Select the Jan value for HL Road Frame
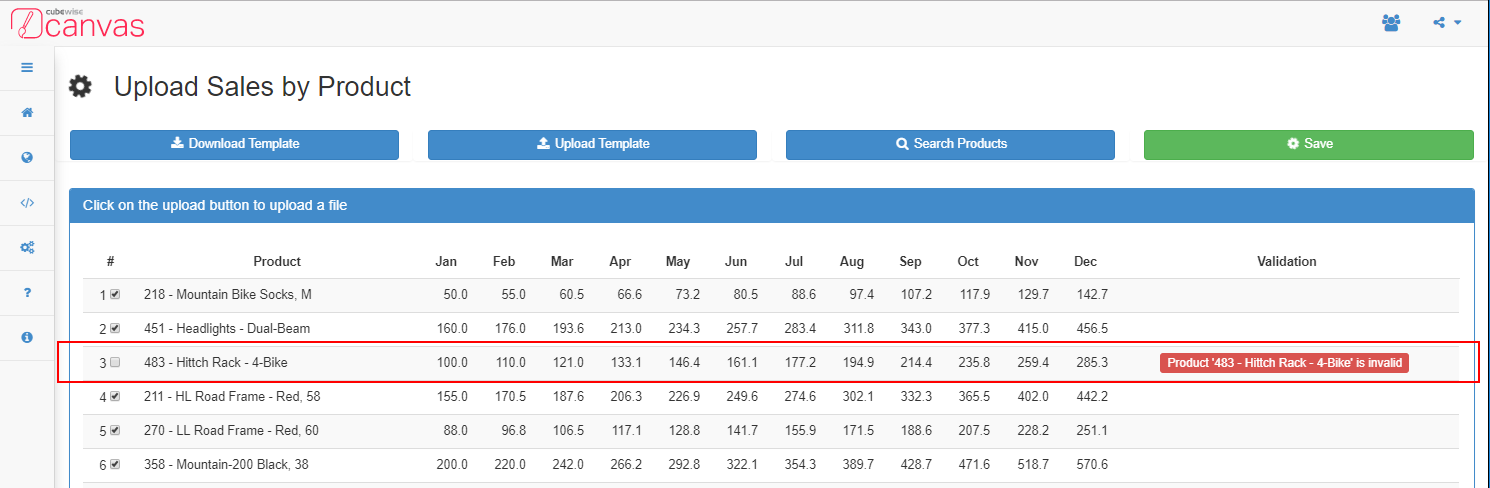 tap(452, 397)
